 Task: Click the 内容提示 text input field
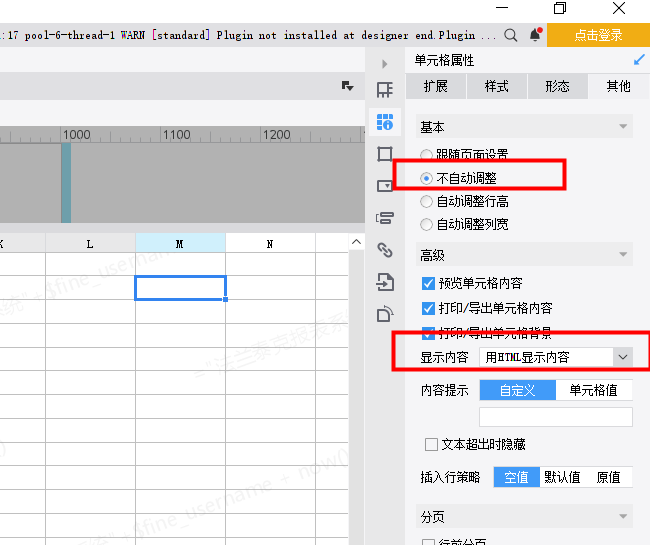(556, 417)
